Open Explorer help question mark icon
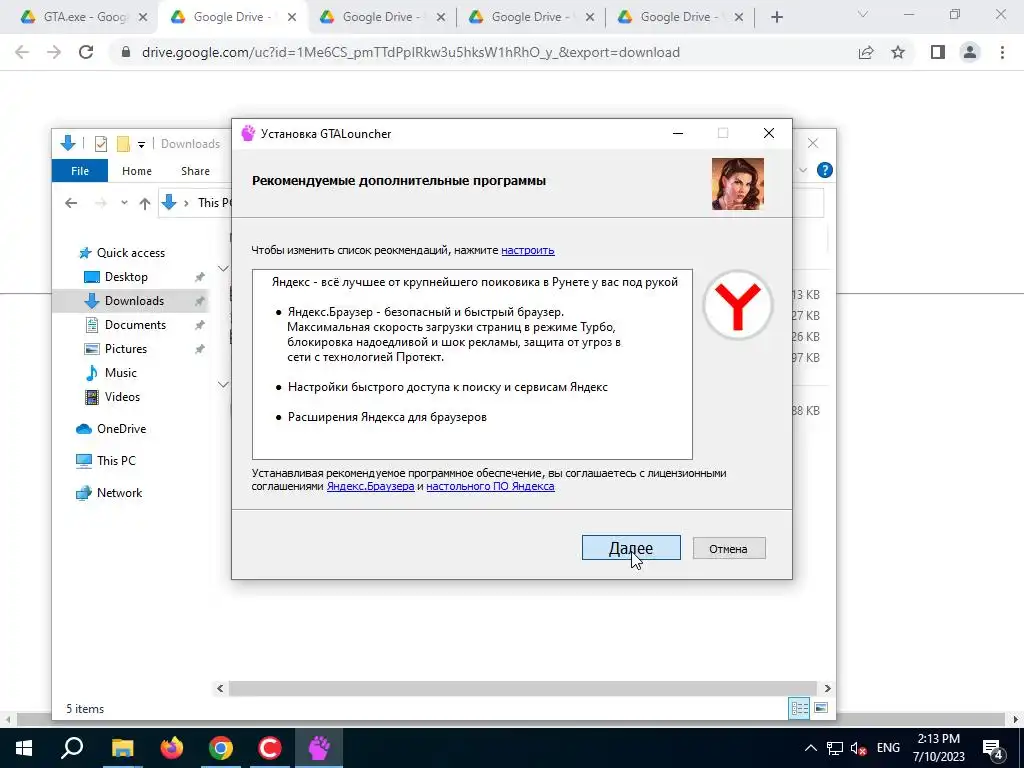 (x=825, y=170)
